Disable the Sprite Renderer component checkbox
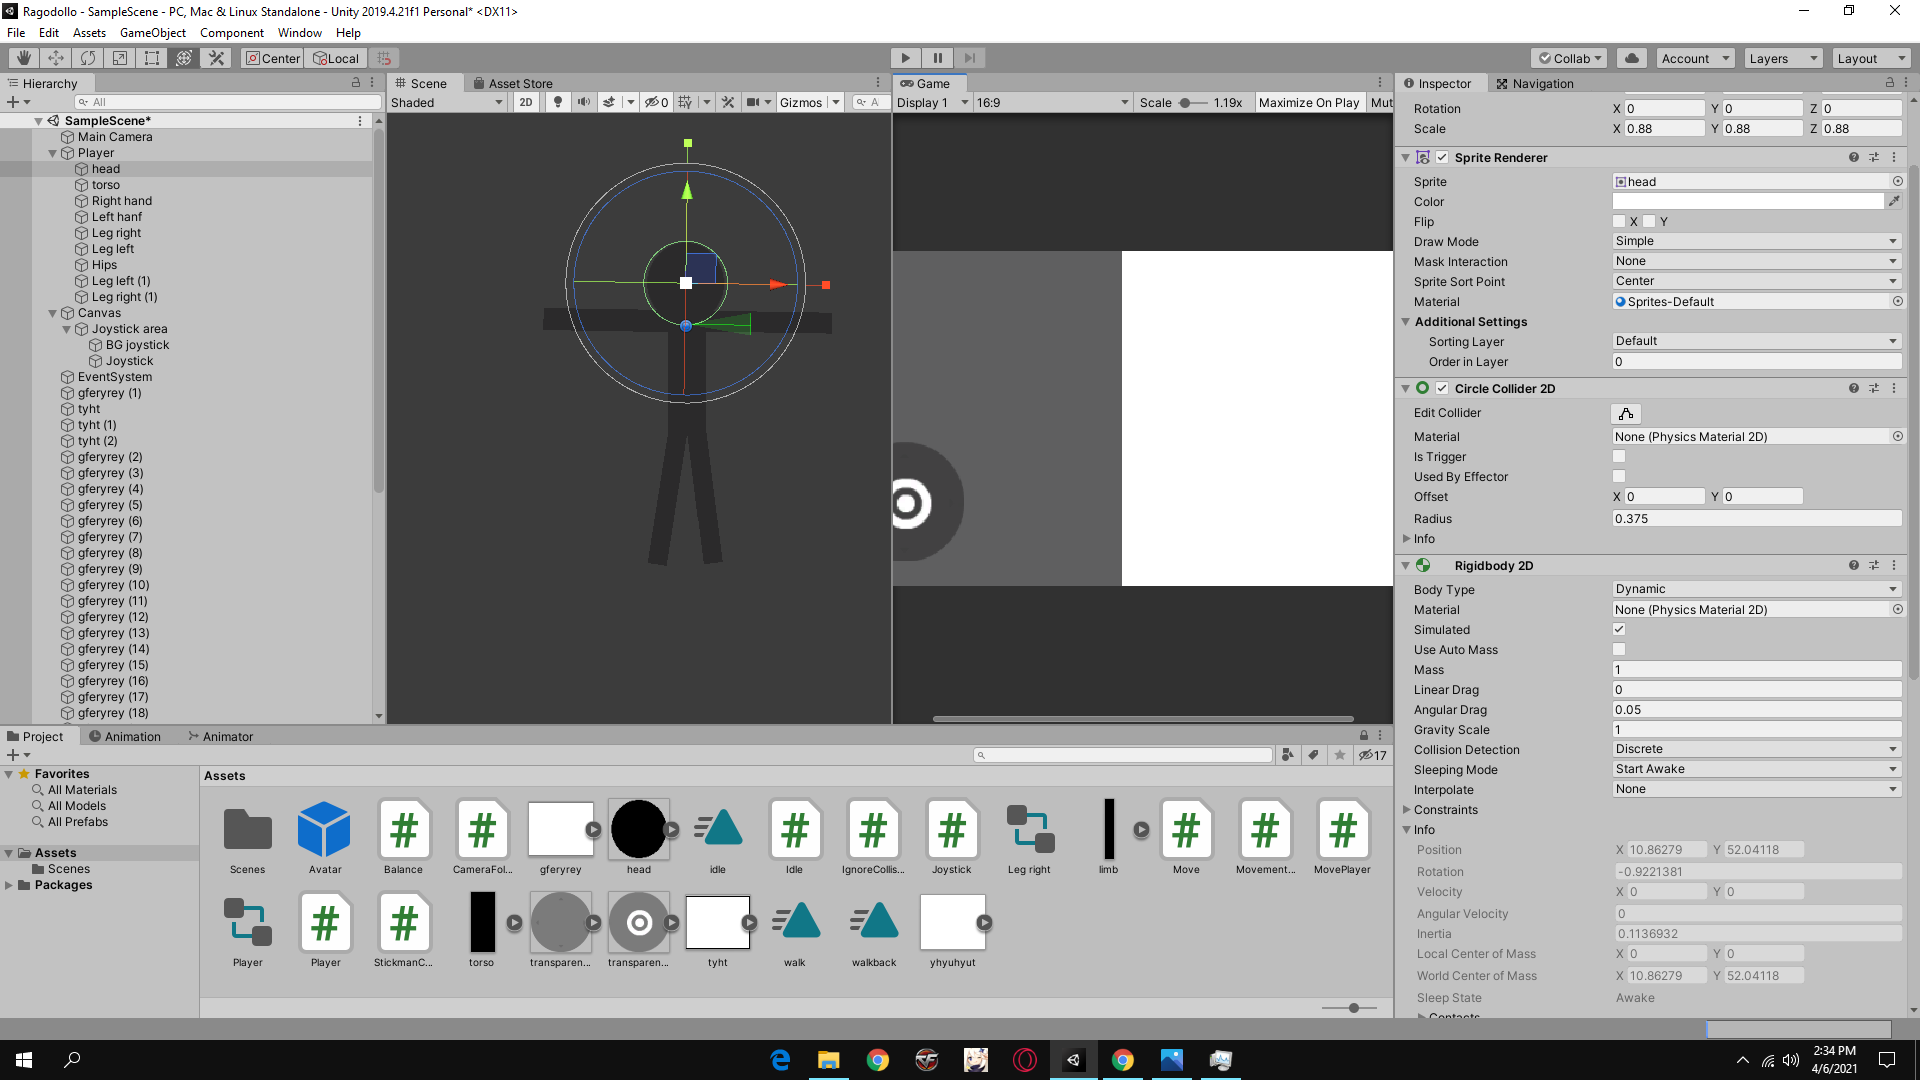Viewport: 1920px width, 1080px height. click(1442, 157)
